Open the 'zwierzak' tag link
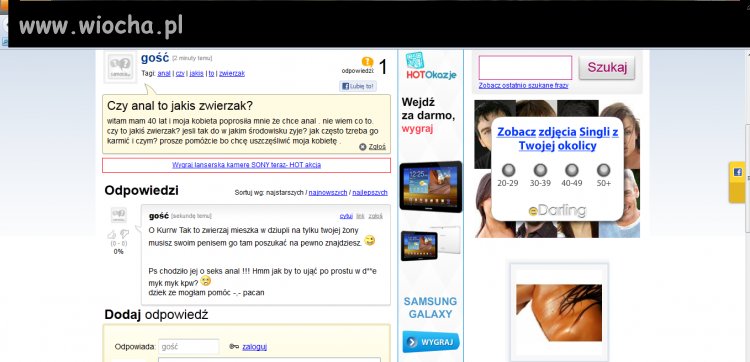Viewport: 750px width, 362px height. [232, 74]
